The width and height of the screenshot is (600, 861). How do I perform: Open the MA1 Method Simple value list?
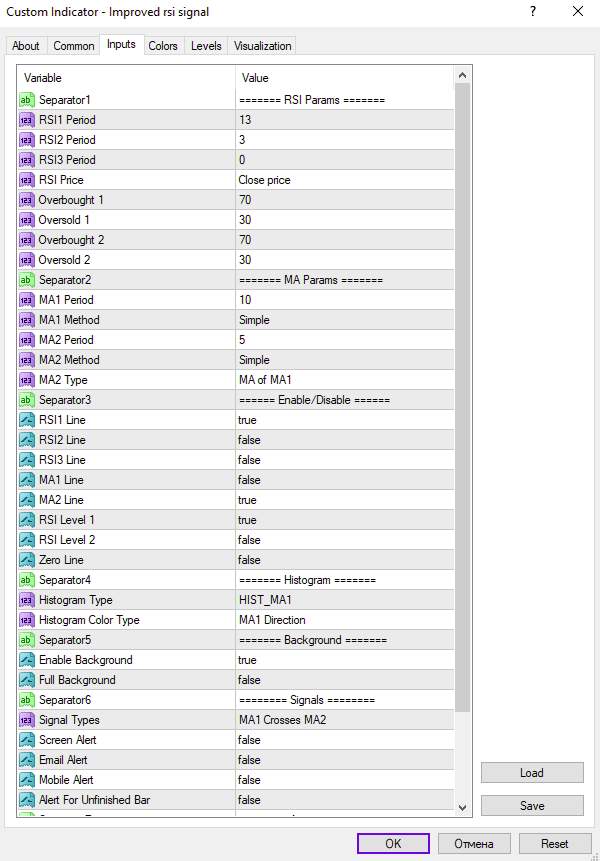[x=344, y=320]
